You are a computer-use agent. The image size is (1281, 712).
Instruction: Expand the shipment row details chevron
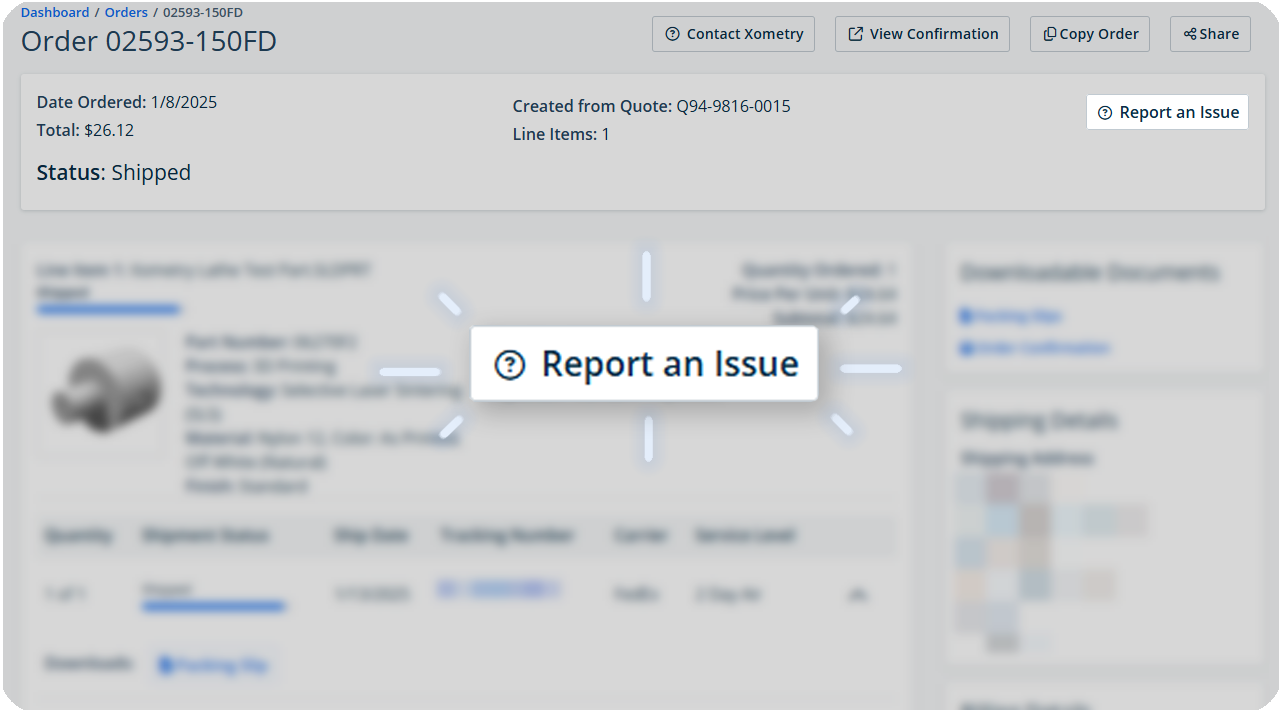coord(858,593)
